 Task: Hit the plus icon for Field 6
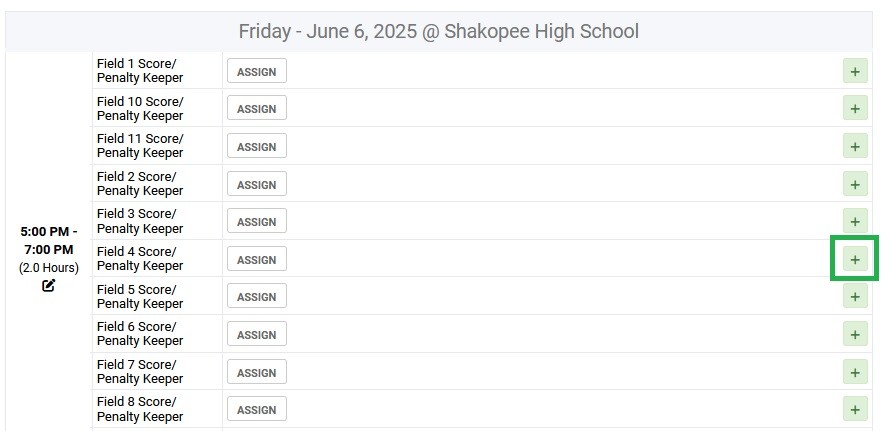854,334
